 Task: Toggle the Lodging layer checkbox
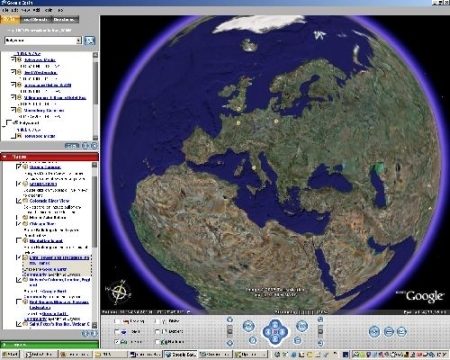[x=117, y=322]
